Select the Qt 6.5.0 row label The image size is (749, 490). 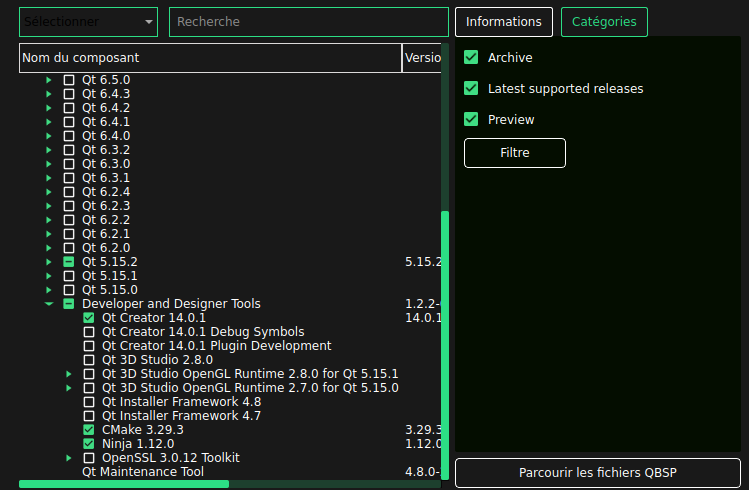tap(106, 80)
